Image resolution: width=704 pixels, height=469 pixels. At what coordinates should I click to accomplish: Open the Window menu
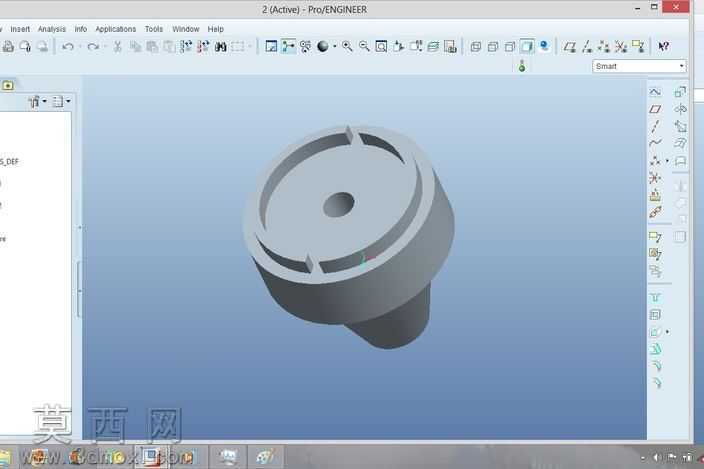[x=186, y=29]
